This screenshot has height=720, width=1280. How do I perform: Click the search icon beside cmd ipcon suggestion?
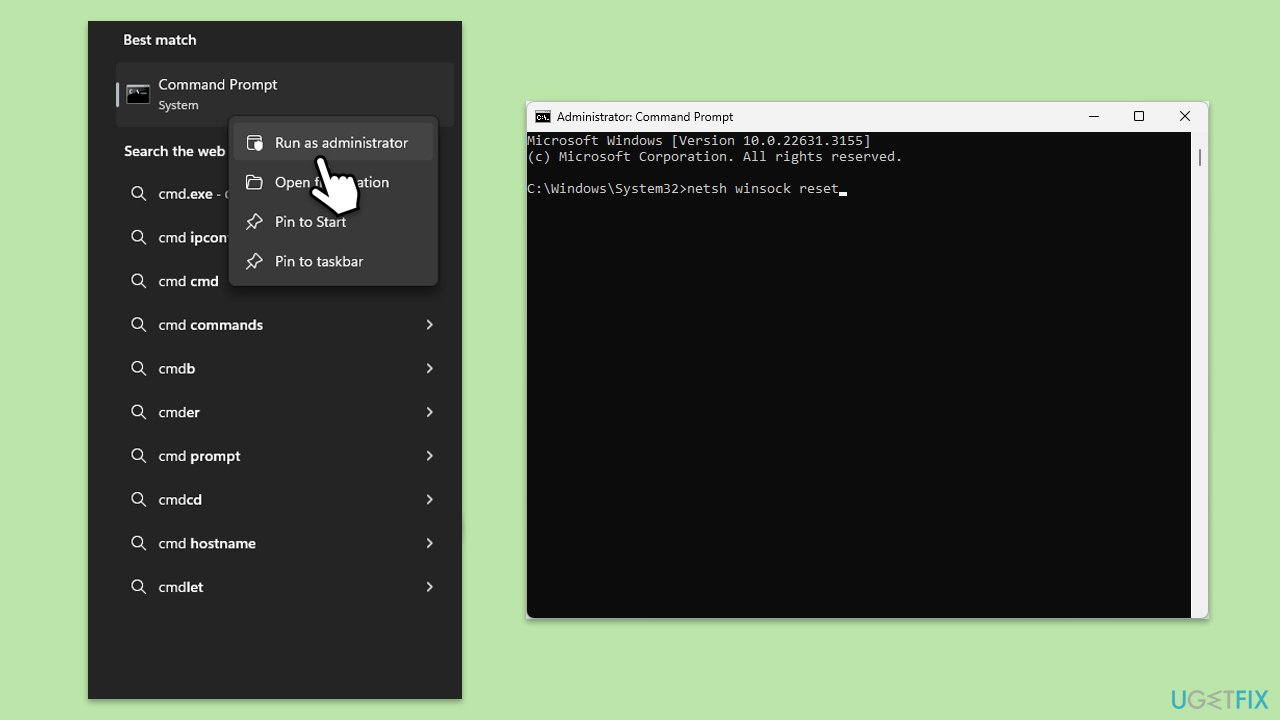click(x=139, y=237)
